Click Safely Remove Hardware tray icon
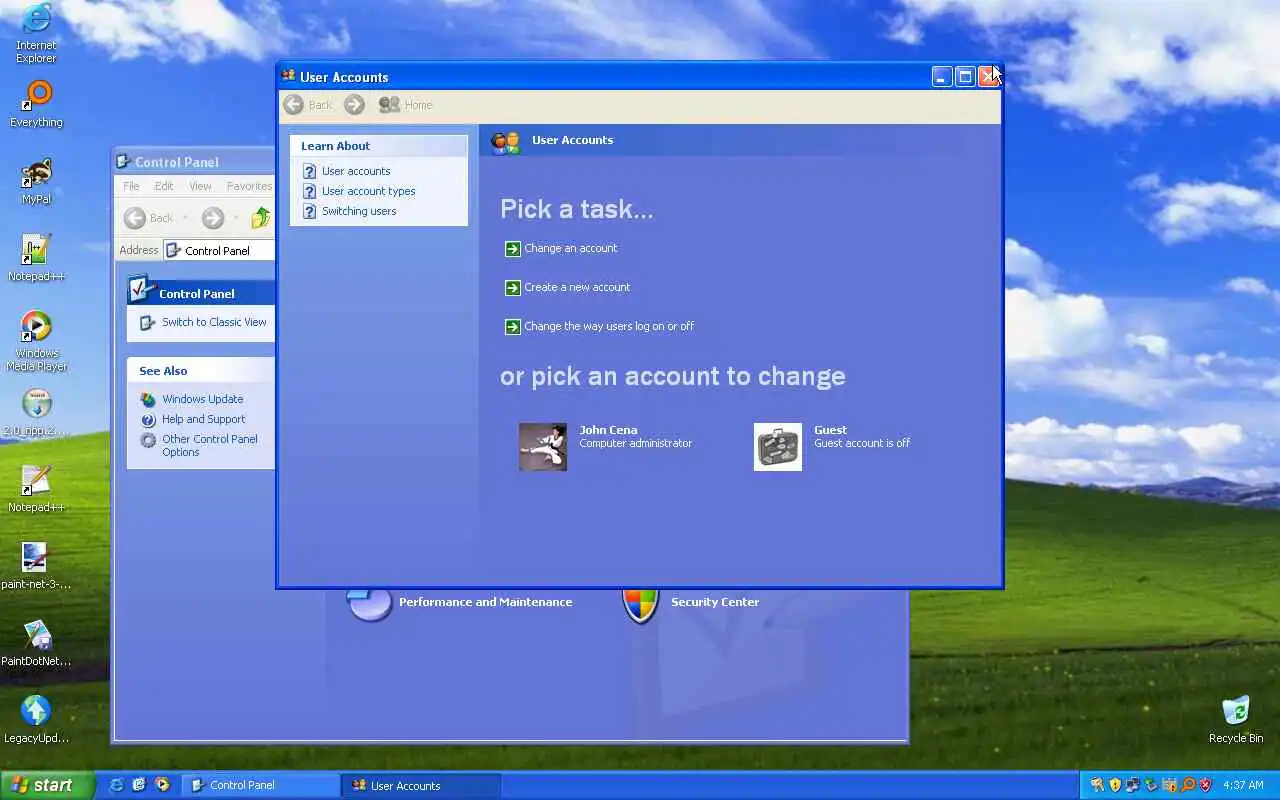This screenshot has width=1280, height=800. pos(1151,785)
